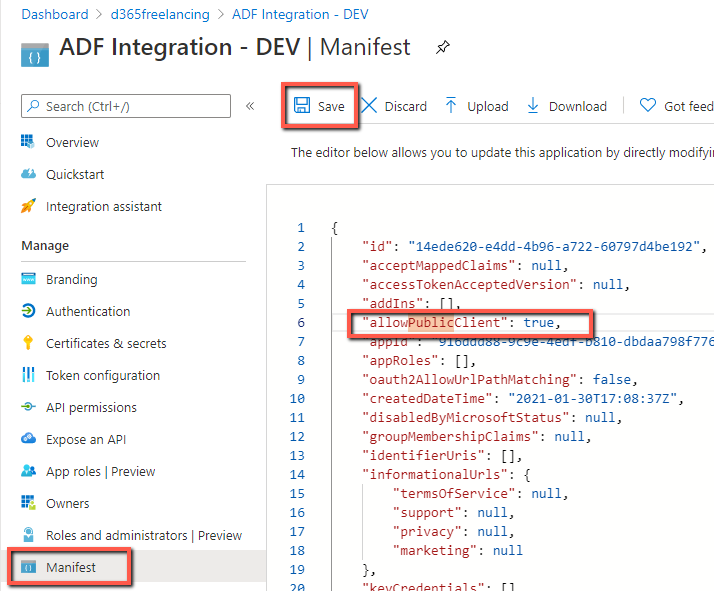Image resolution: width=714 pixels, height=591 pixels.
Task: Pin the ADF Integration Manifest blade
Action: [x=443, y=47]
